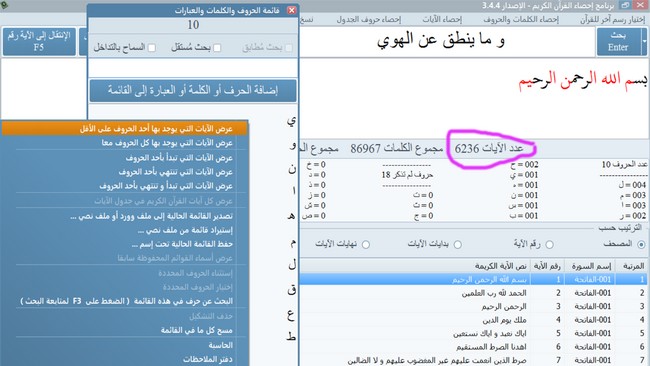Click the app icon in the top-left corner
The width and height of the screenshot is (650, 366).
4,5
